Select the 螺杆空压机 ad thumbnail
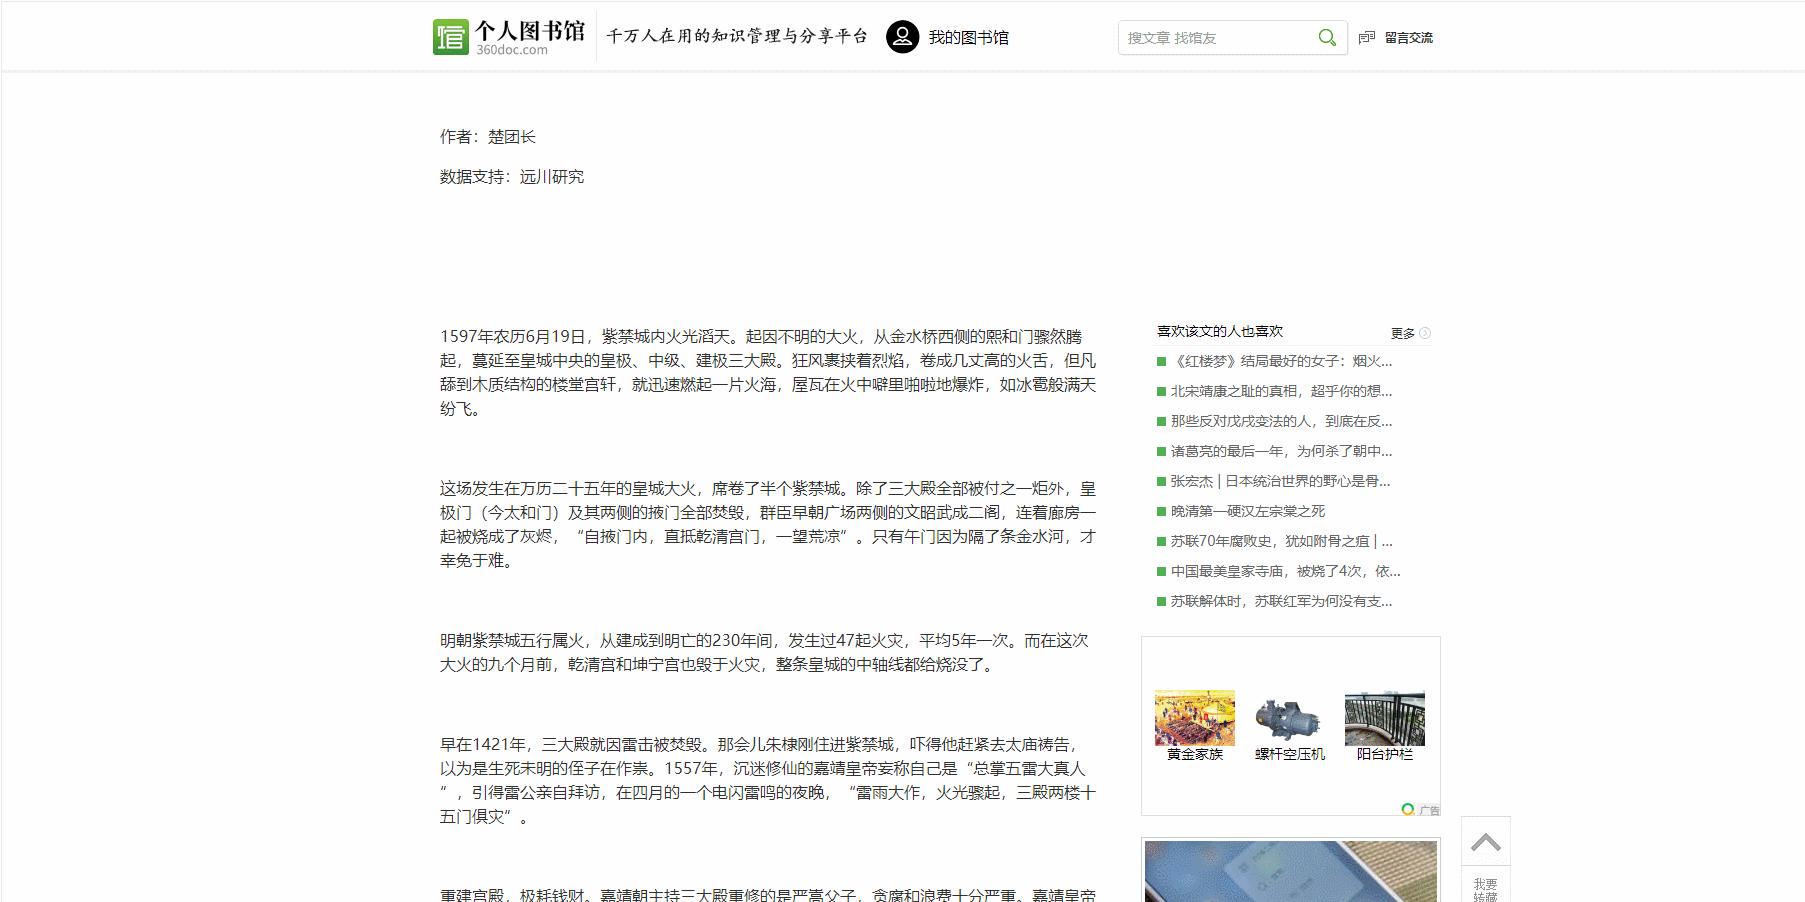 pyautogui.click(x=1289, y=717)
